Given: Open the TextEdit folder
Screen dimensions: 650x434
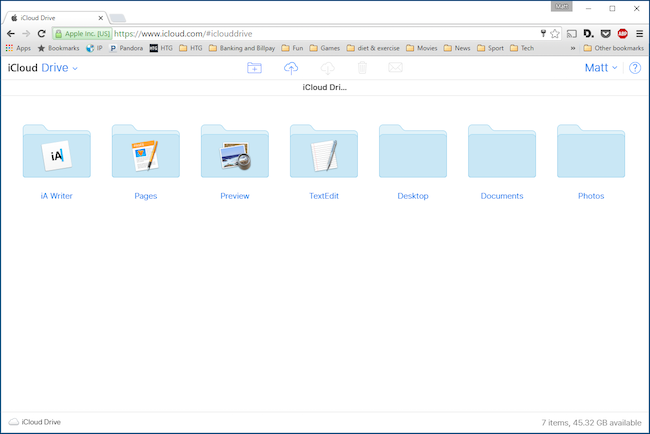Looking at the screenshot, I should pos(324,151).
